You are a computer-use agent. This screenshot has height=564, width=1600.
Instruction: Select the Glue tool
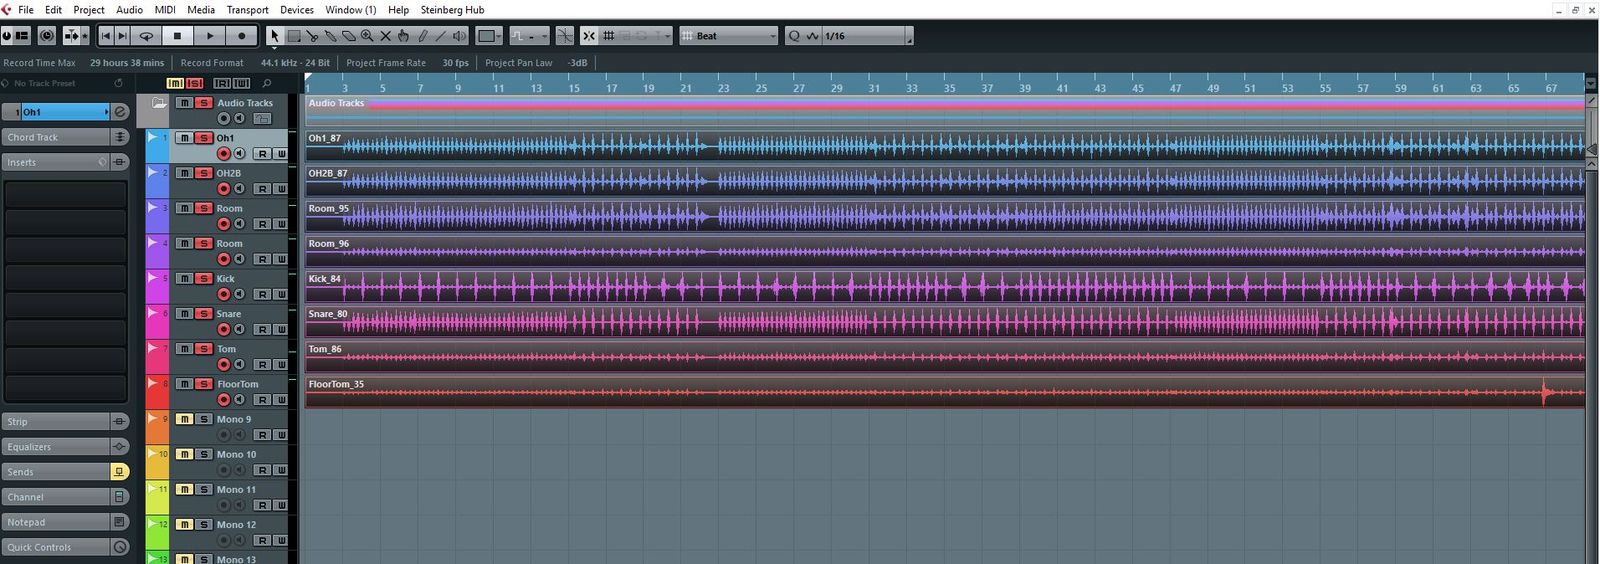click(x=330, y=36)
